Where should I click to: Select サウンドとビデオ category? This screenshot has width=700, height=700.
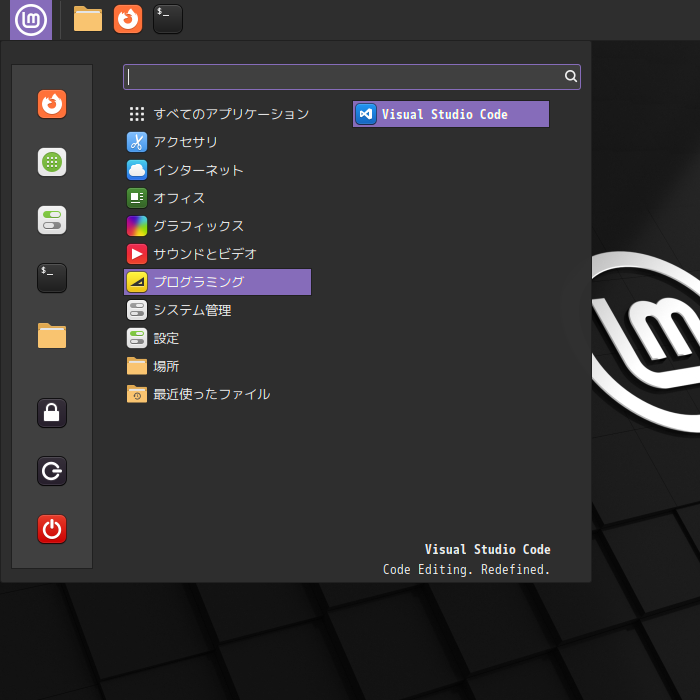(217, 254)
